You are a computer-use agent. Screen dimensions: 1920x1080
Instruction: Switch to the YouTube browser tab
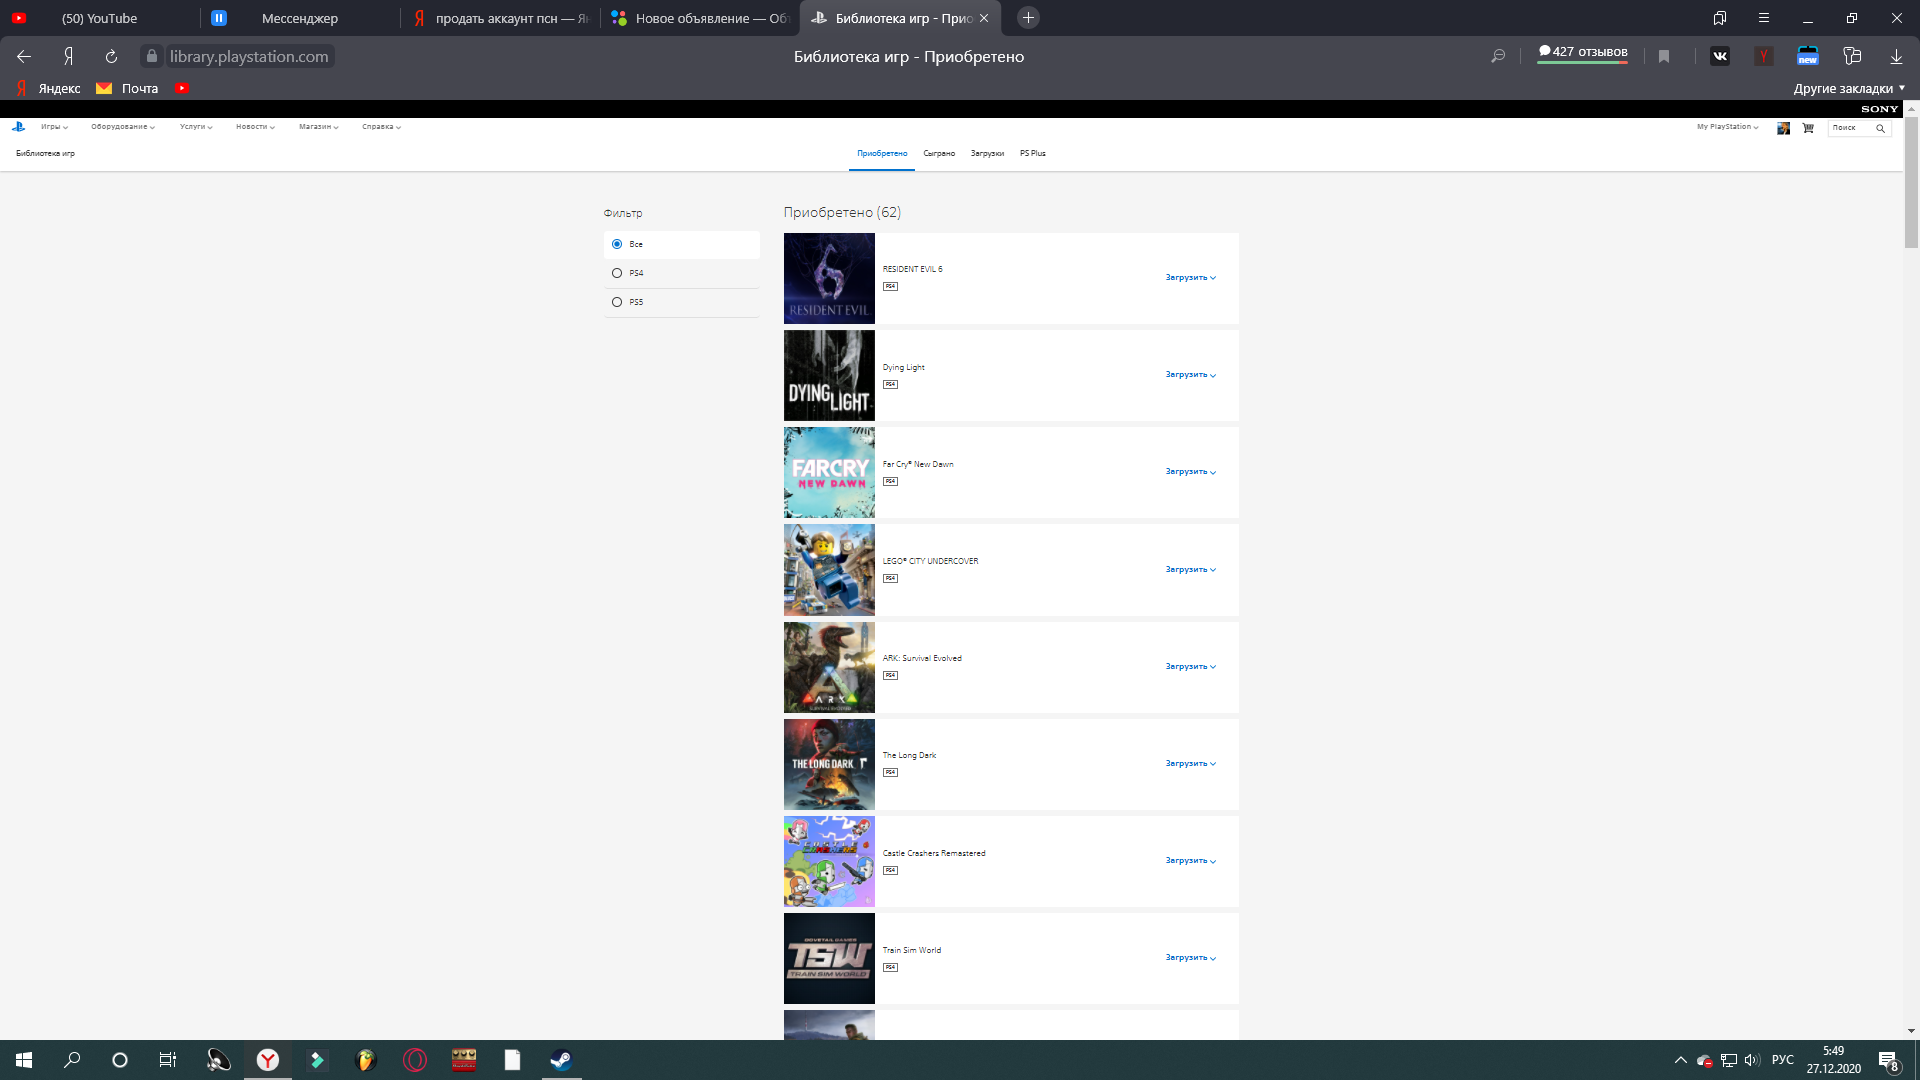click(x=100, y=18)
